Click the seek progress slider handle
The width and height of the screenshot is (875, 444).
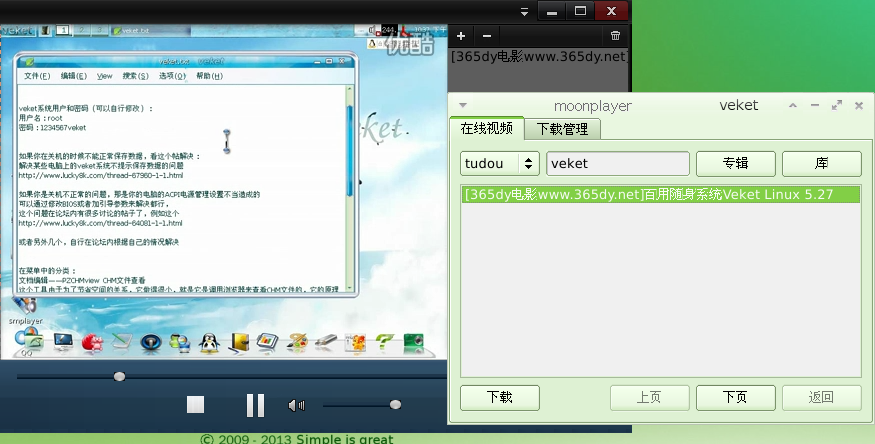[x=119, y=377]
